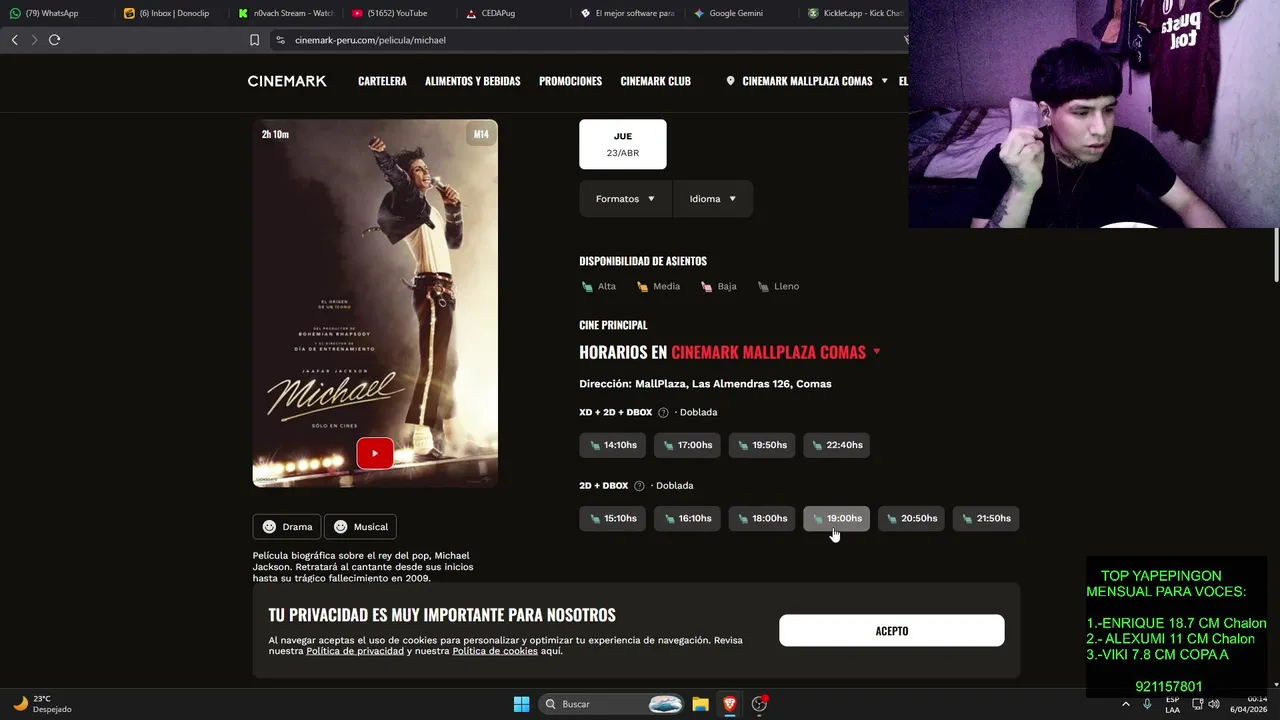
Task: Click the microphone tray icon
Action: 1147,704
